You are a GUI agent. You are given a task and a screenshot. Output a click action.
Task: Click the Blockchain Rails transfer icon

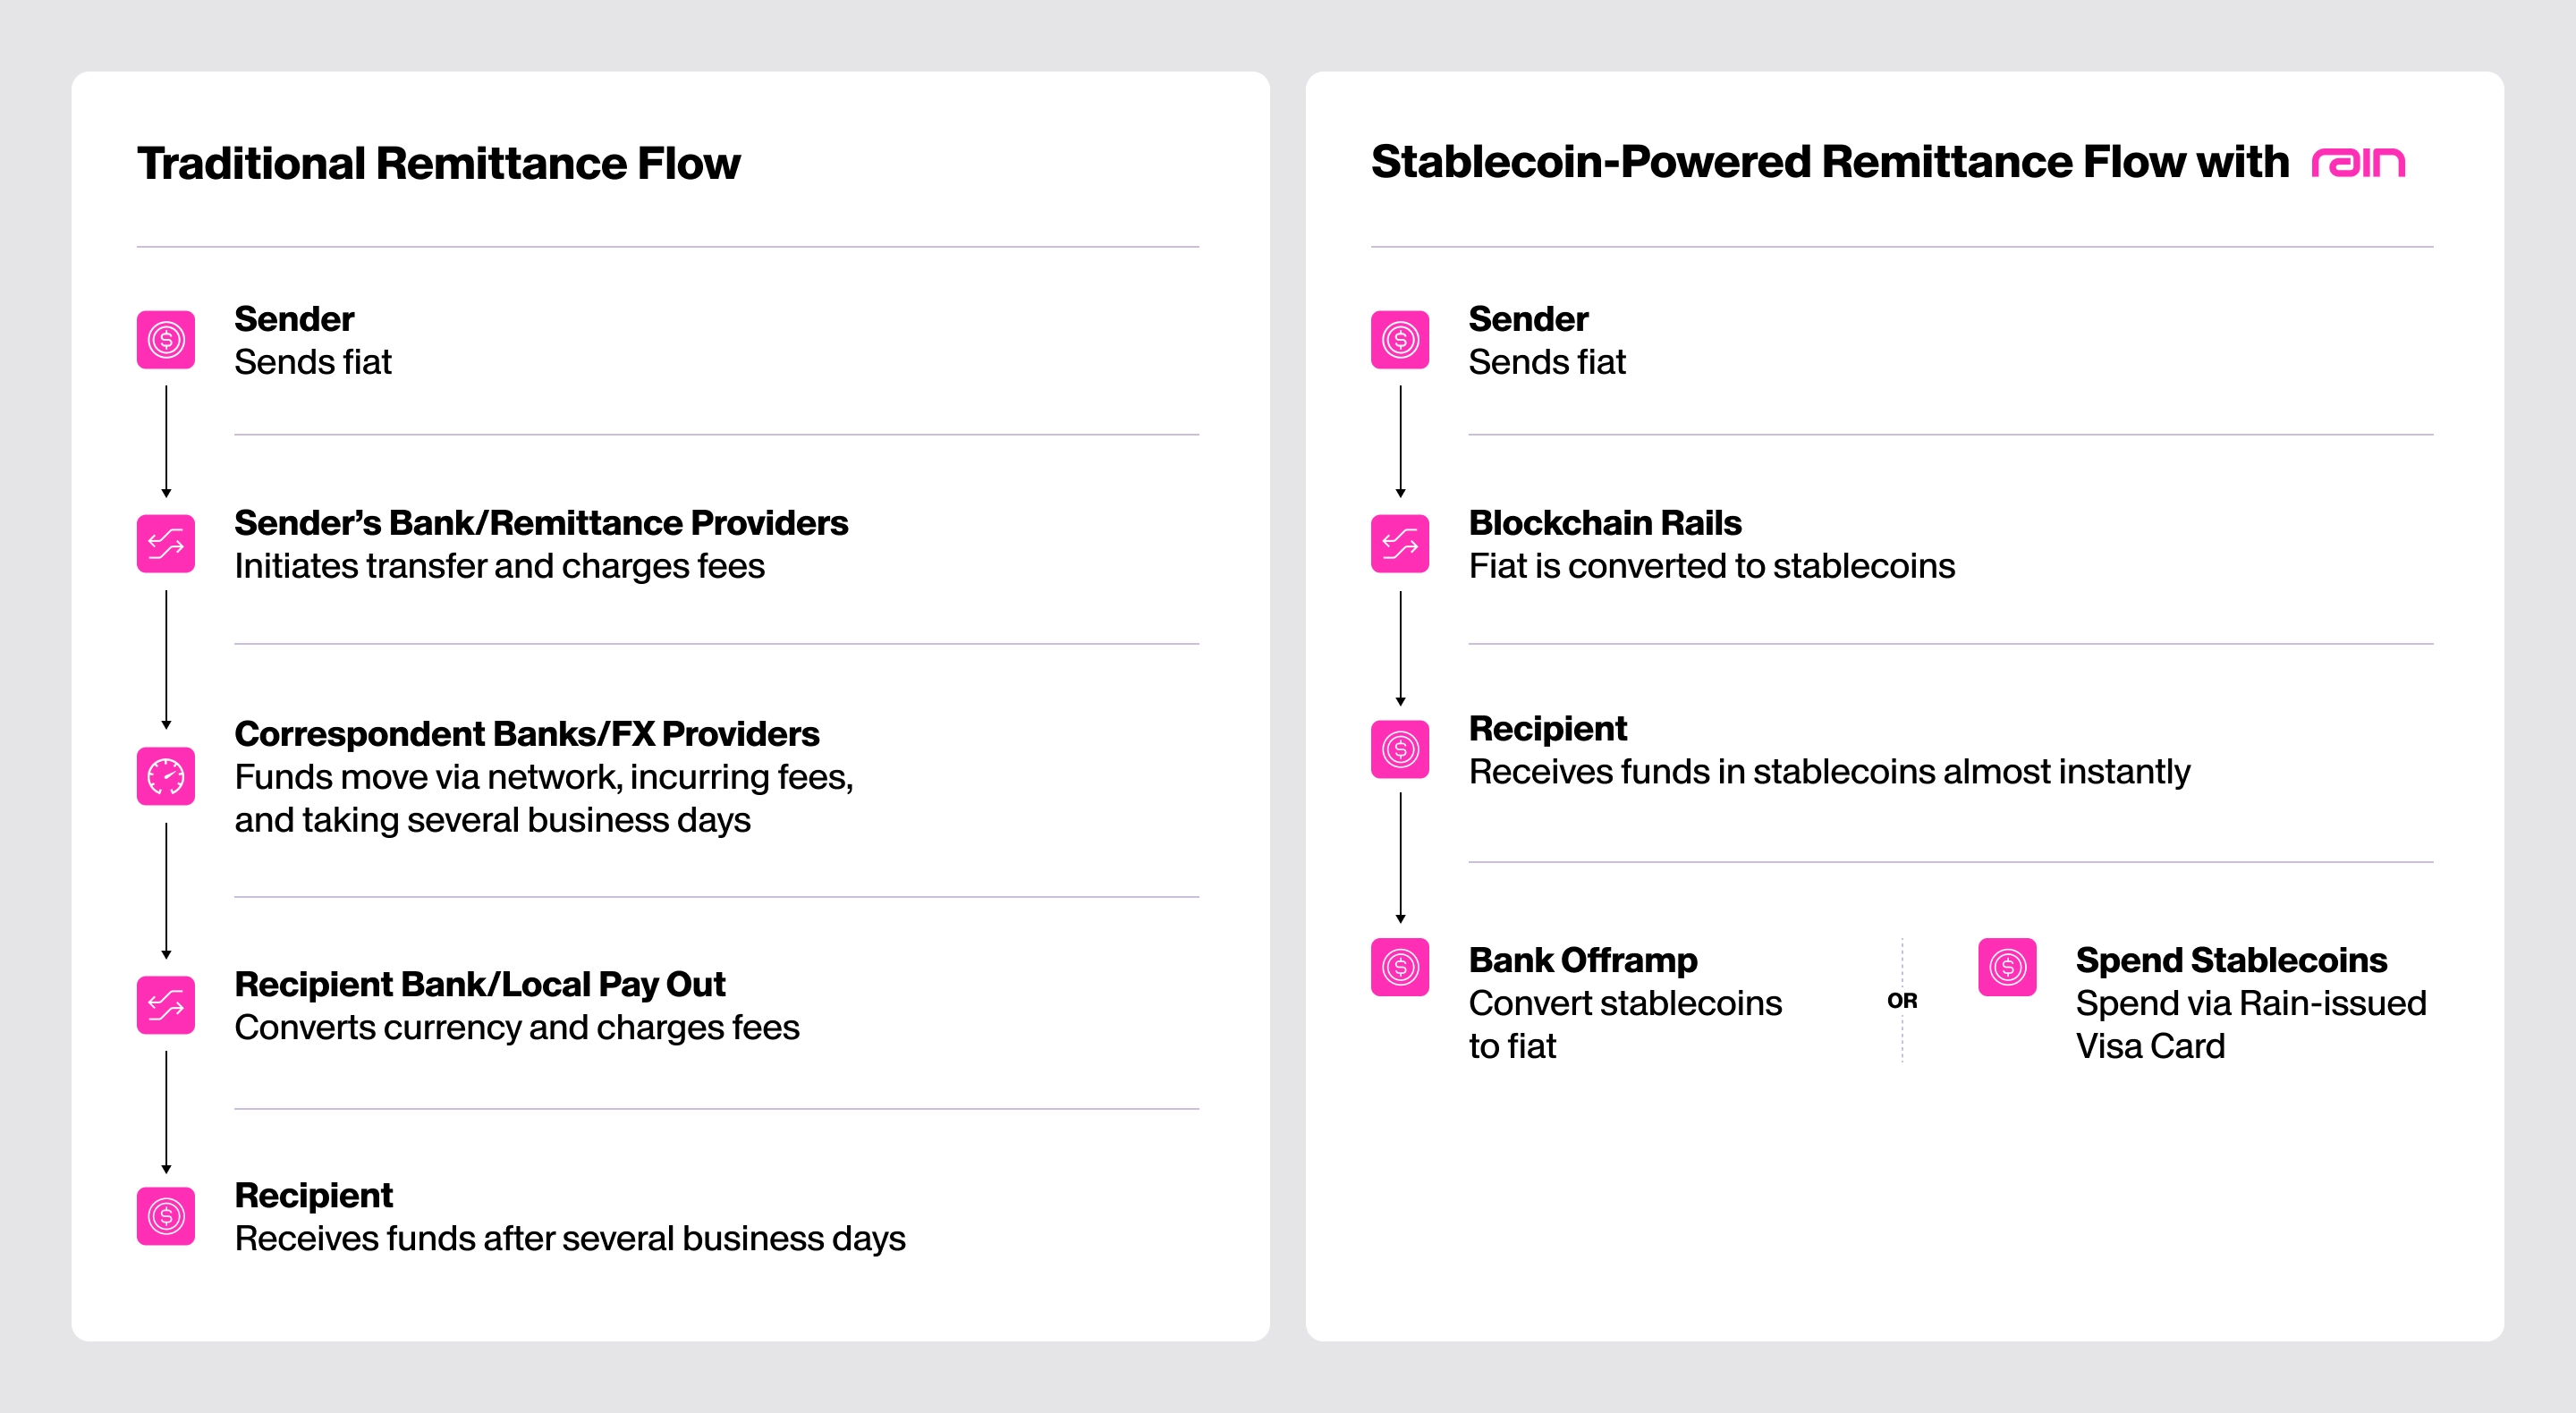click(1400, 544)
